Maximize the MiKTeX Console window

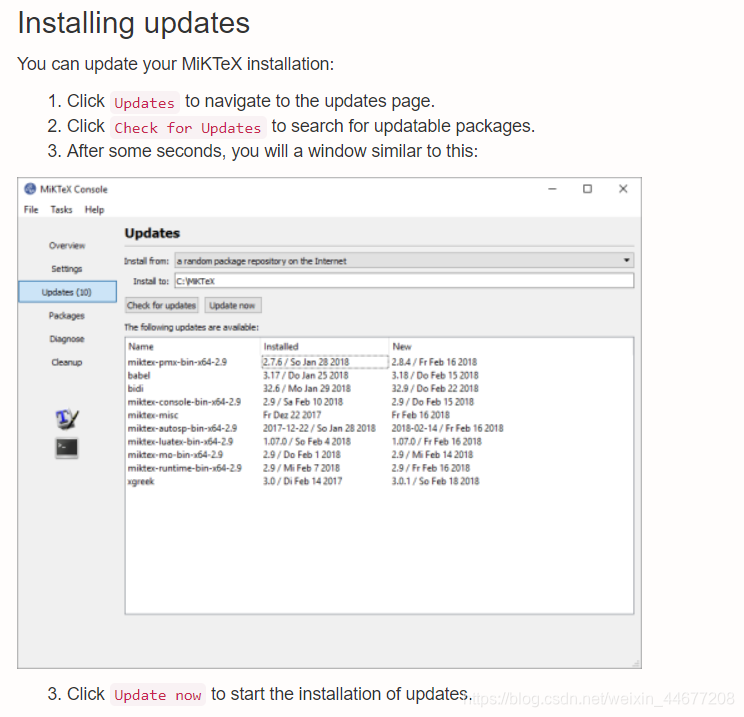pyautogui.click(x=587, y=189)
